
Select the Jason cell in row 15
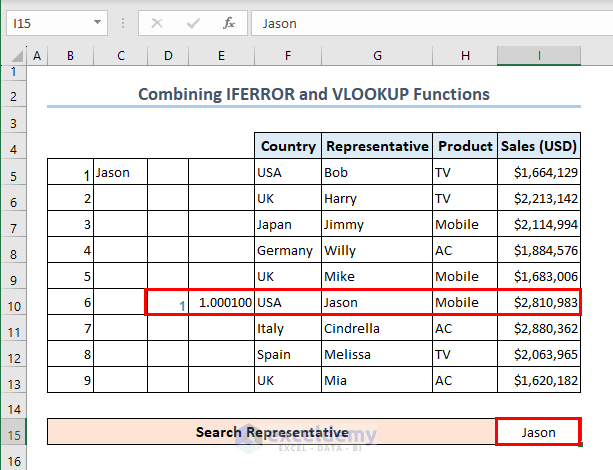(x=539, y=432)
